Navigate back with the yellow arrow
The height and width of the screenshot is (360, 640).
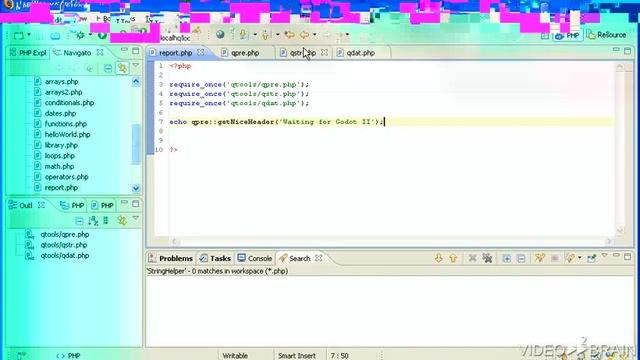tap(304, 35)
